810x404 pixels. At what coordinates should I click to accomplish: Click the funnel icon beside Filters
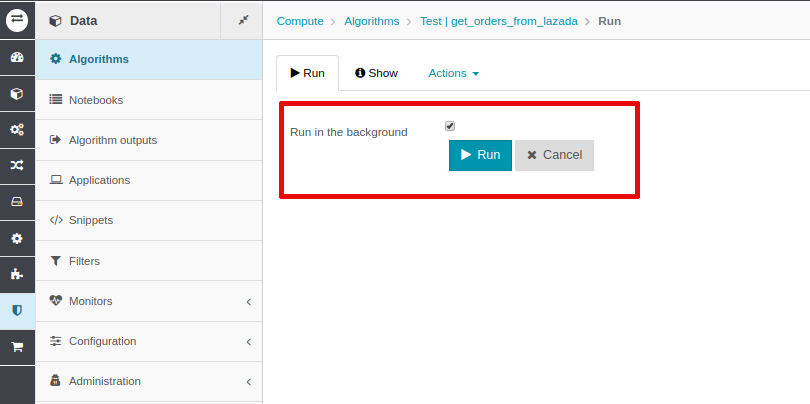(x=55, y=260)
